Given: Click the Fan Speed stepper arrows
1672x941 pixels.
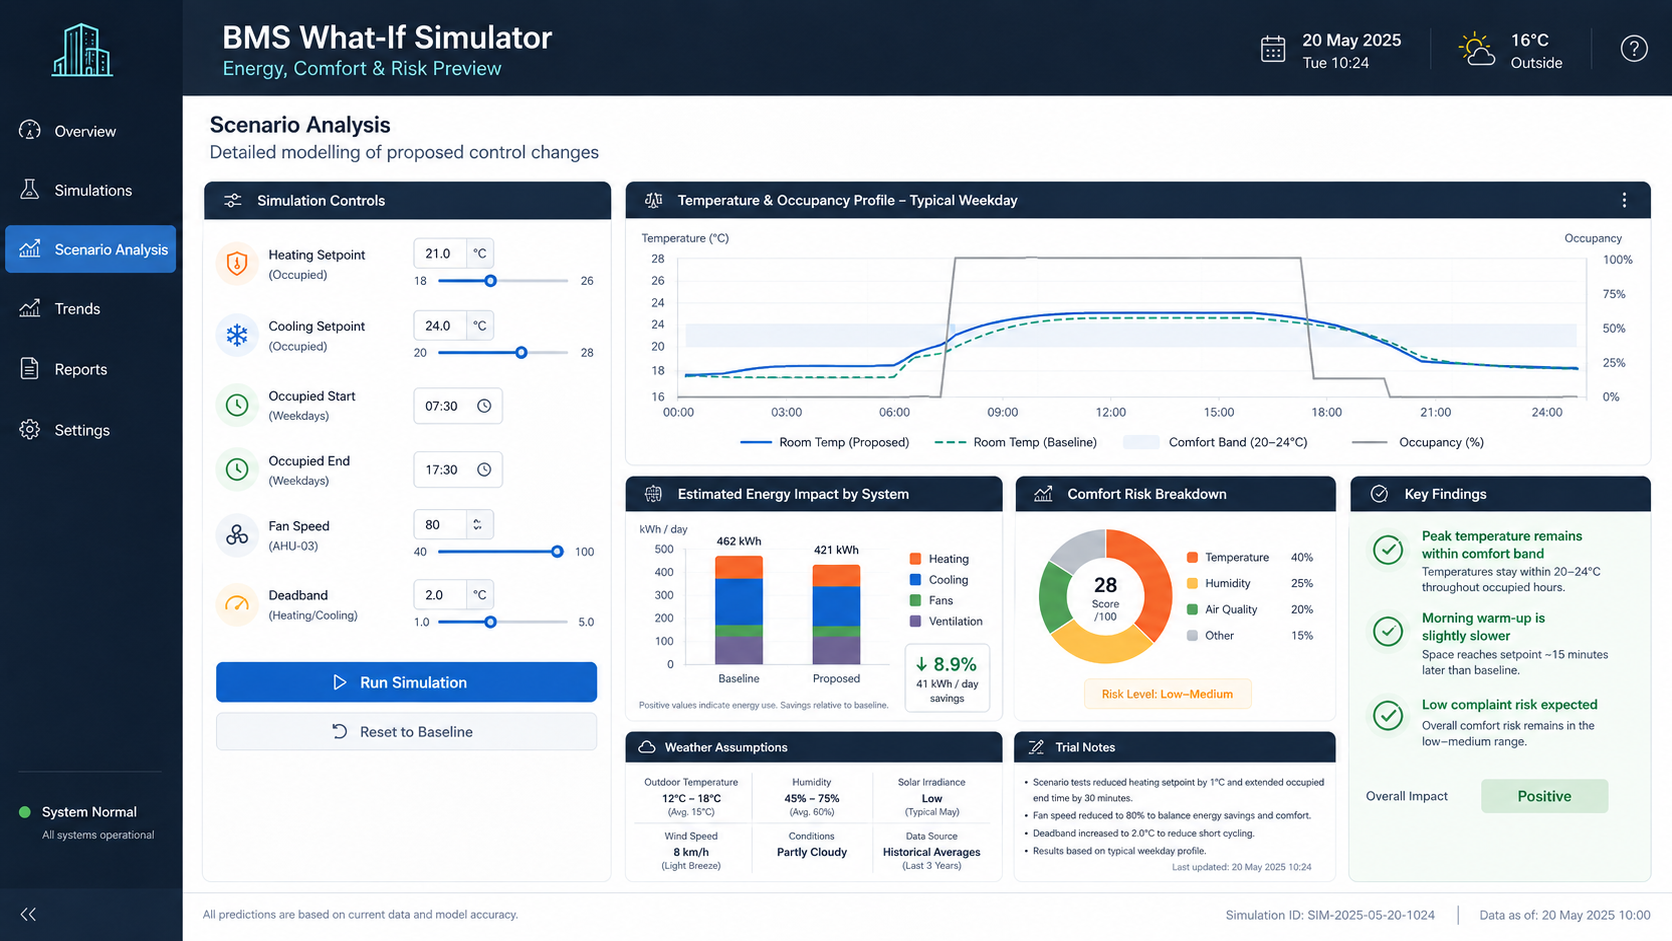Looking at the screenshot, I should pos(478,525).
